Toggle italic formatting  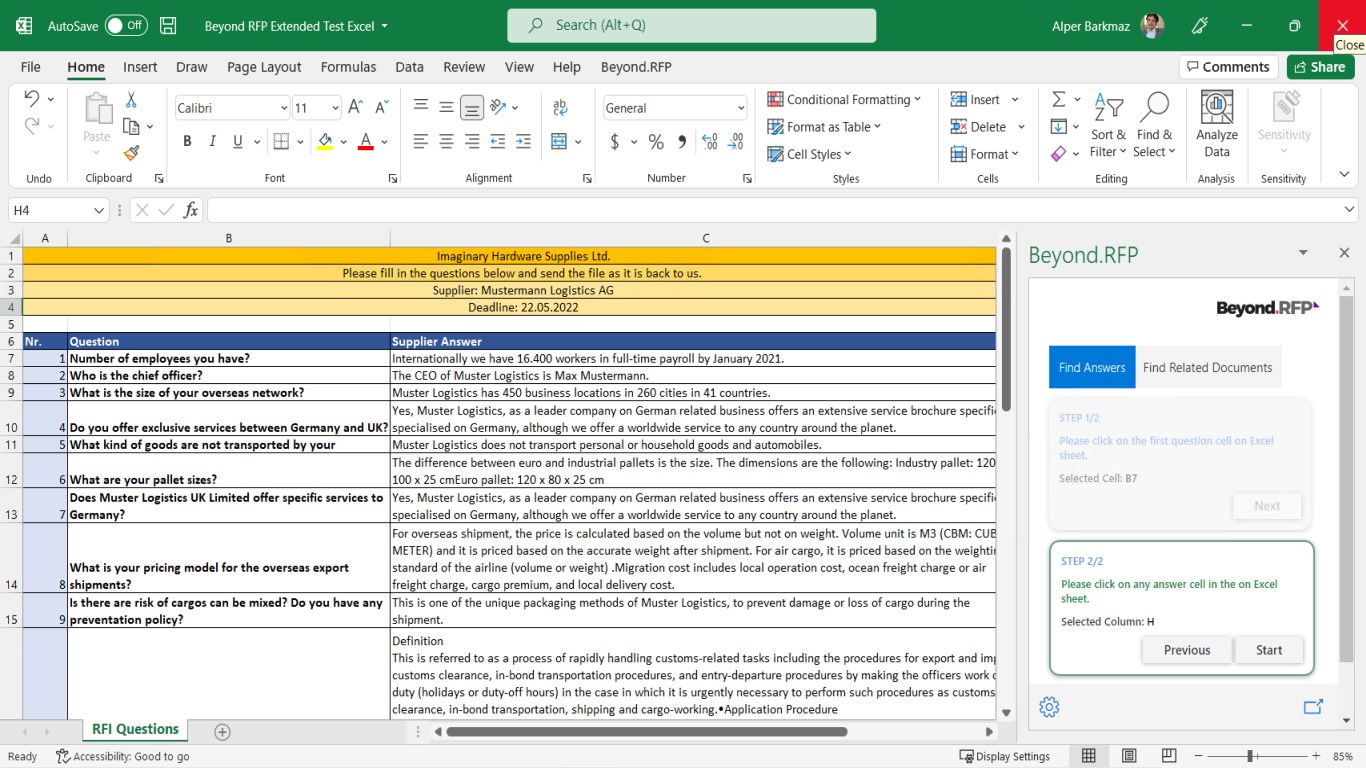pyautogui.click(x=212, y=141)
